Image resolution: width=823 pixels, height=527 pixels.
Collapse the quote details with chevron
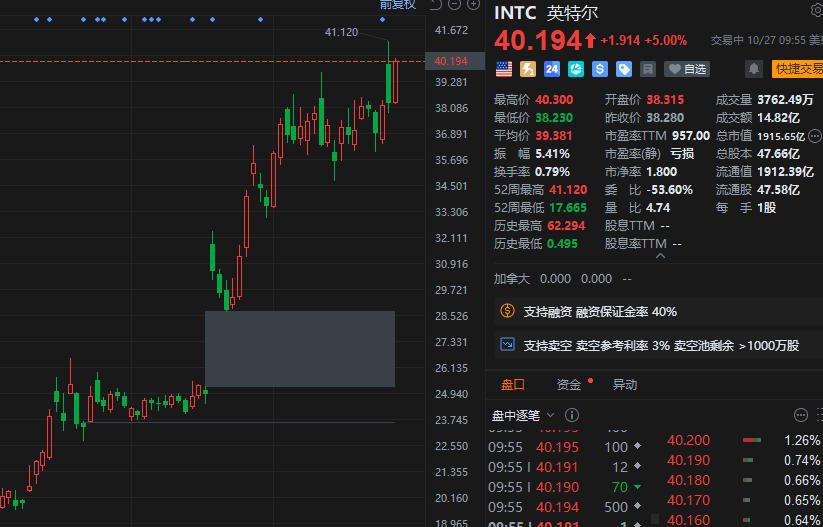tap(660, 256)
